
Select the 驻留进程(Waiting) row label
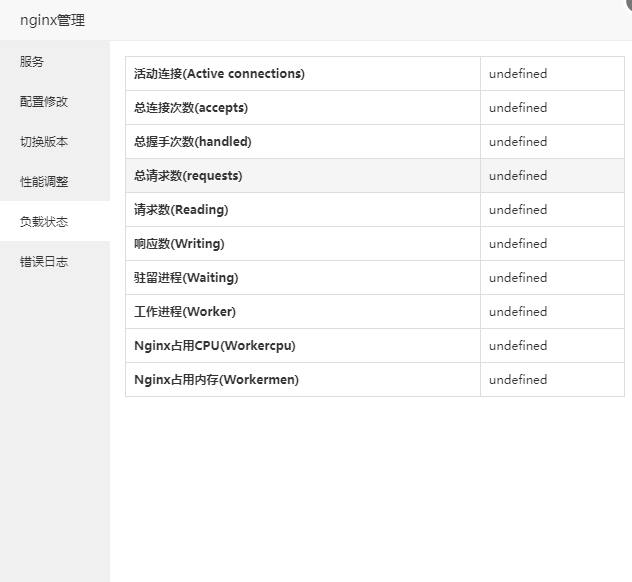[x=186, y=278]
